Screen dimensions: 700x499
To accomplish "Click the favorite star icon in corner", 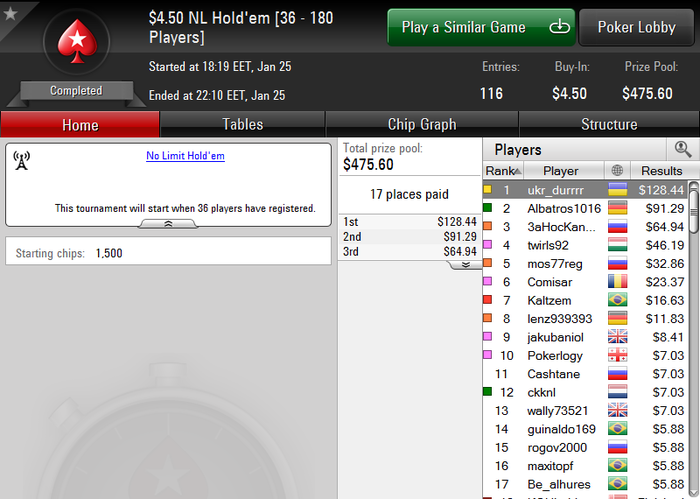I will coord(10,13).
